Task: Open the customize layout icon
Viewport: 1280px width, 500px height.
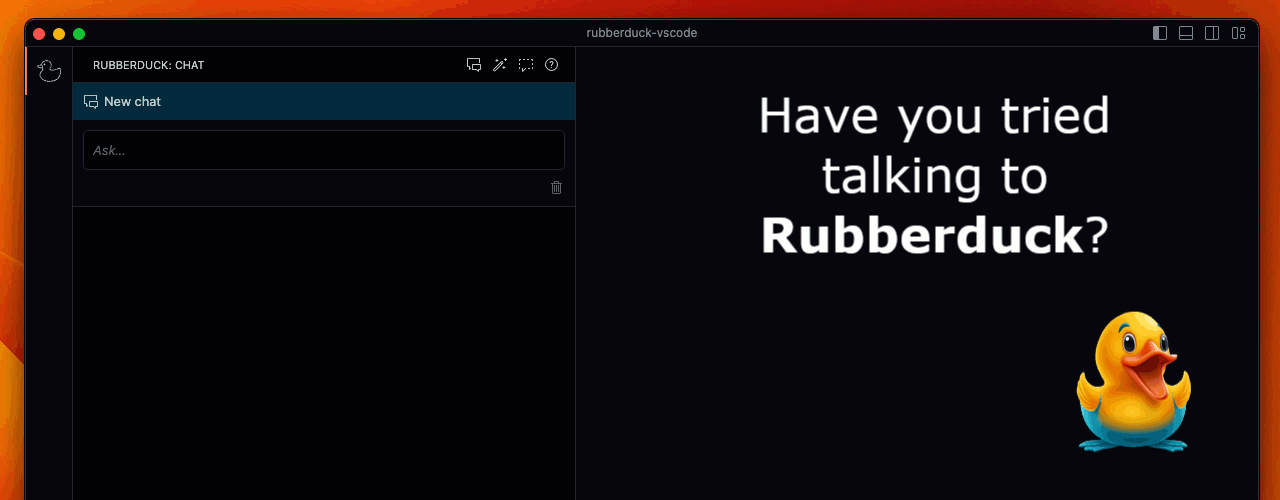Action: pos(1238,33)
